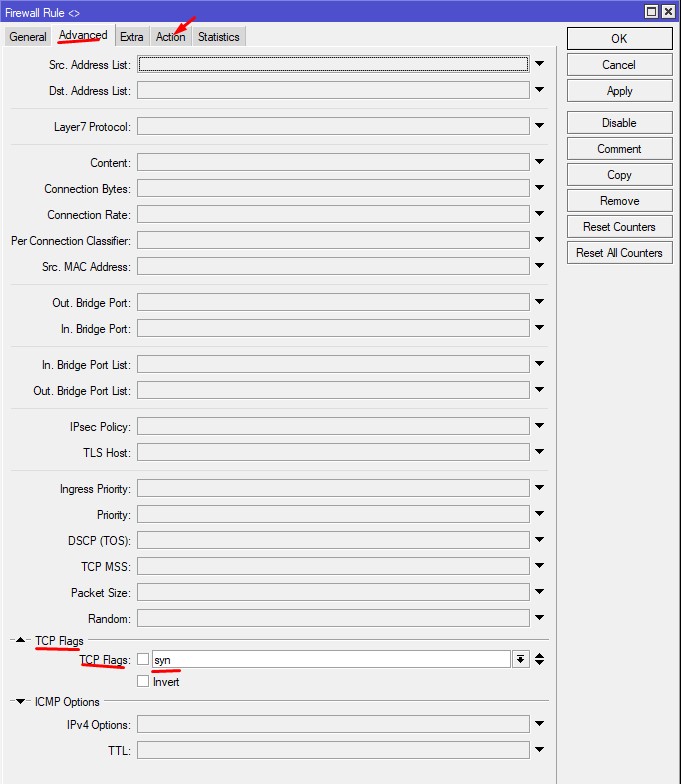The height and width of the screenshot is (784, 681).
Task: Toggle the TCP Flags negate checkbox
Action: click(x=143, y=659)
